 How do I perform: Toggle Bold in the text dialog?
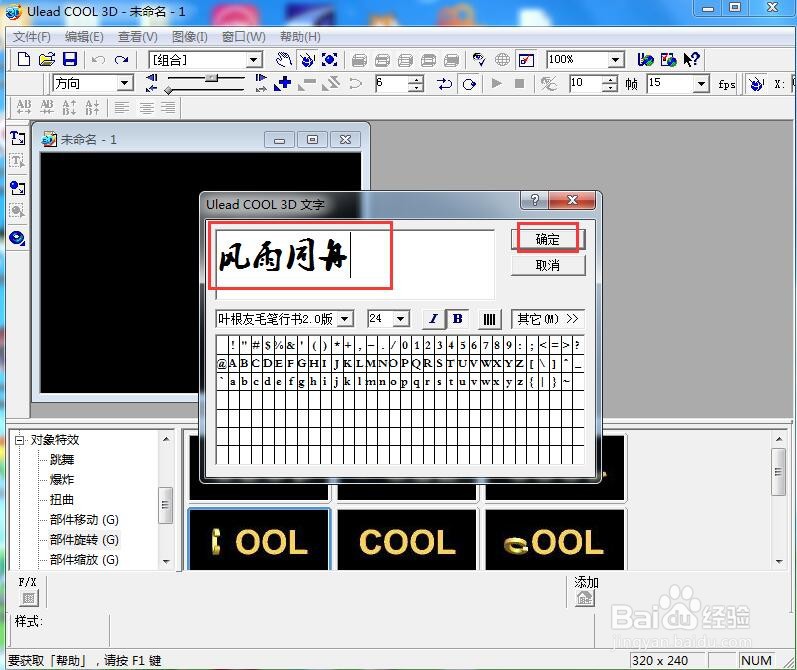[x=457, y=319]
